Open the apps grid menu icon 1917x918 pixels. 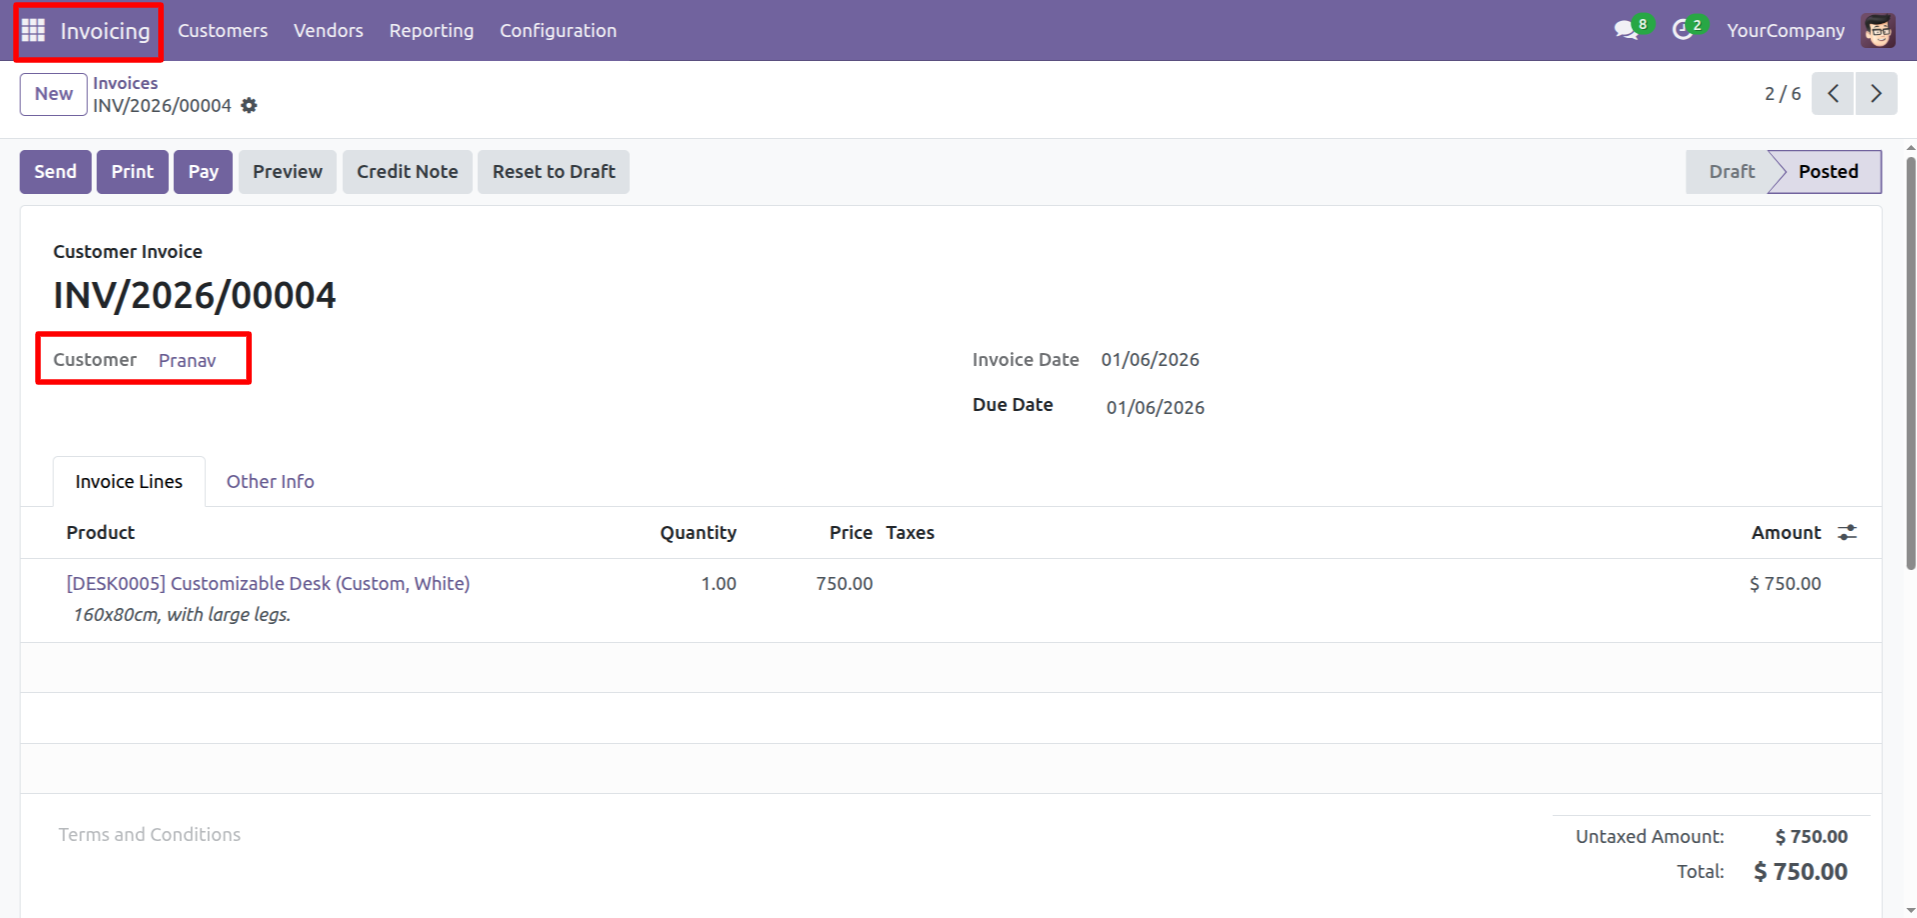[33, 31]
